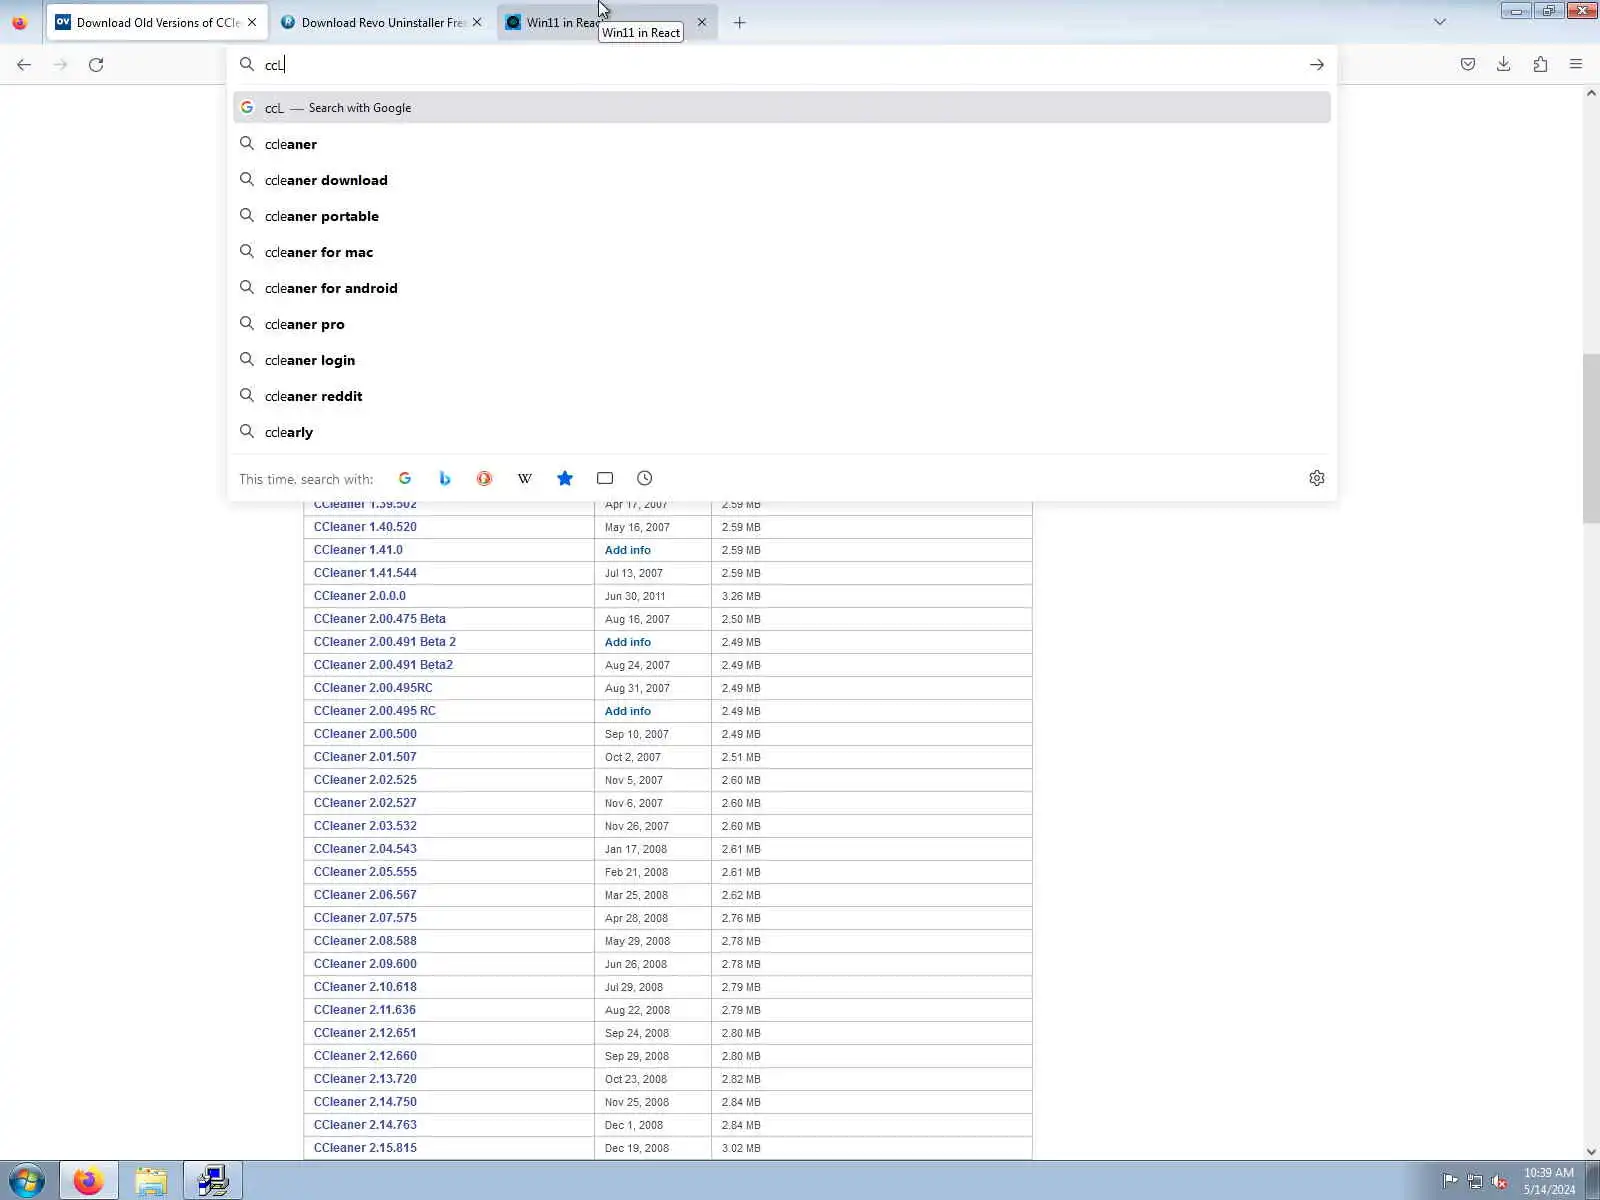Search in open Tabs this time
Image resolution: width=1600 pixels, height=1200 pixels.
(x=605, y=479)
